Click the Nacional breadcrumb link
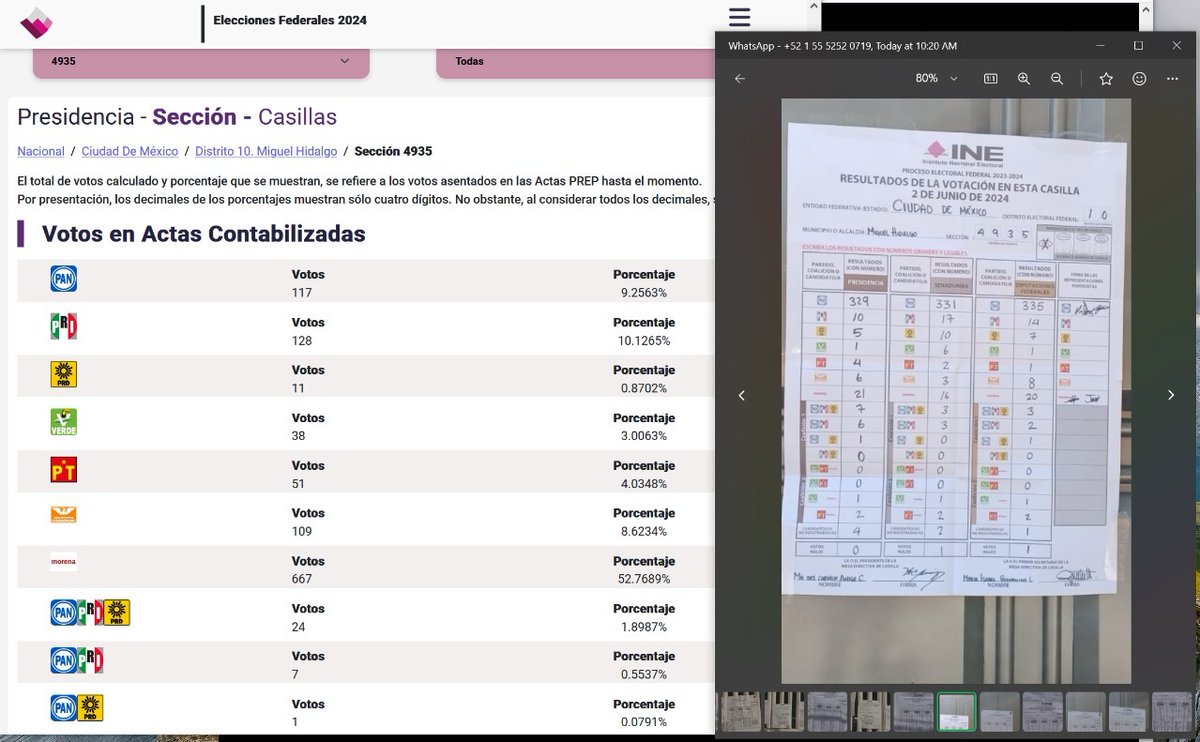Screen dimensions: 1200x742 (40, 151)
